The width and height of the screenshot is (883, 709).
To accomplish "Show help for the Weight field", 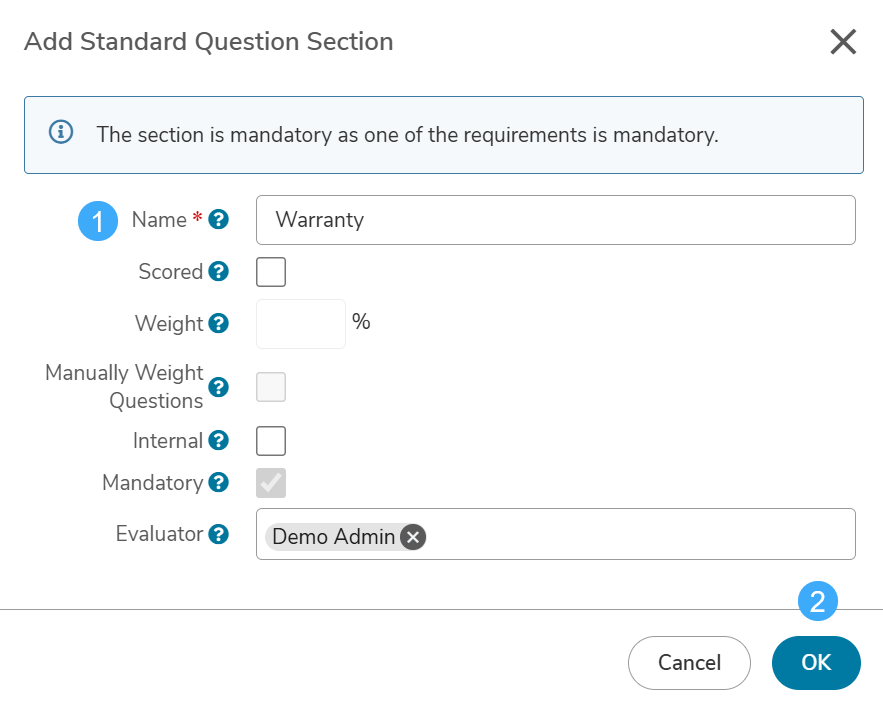I will pyautogui.click(x=218, y=323).
